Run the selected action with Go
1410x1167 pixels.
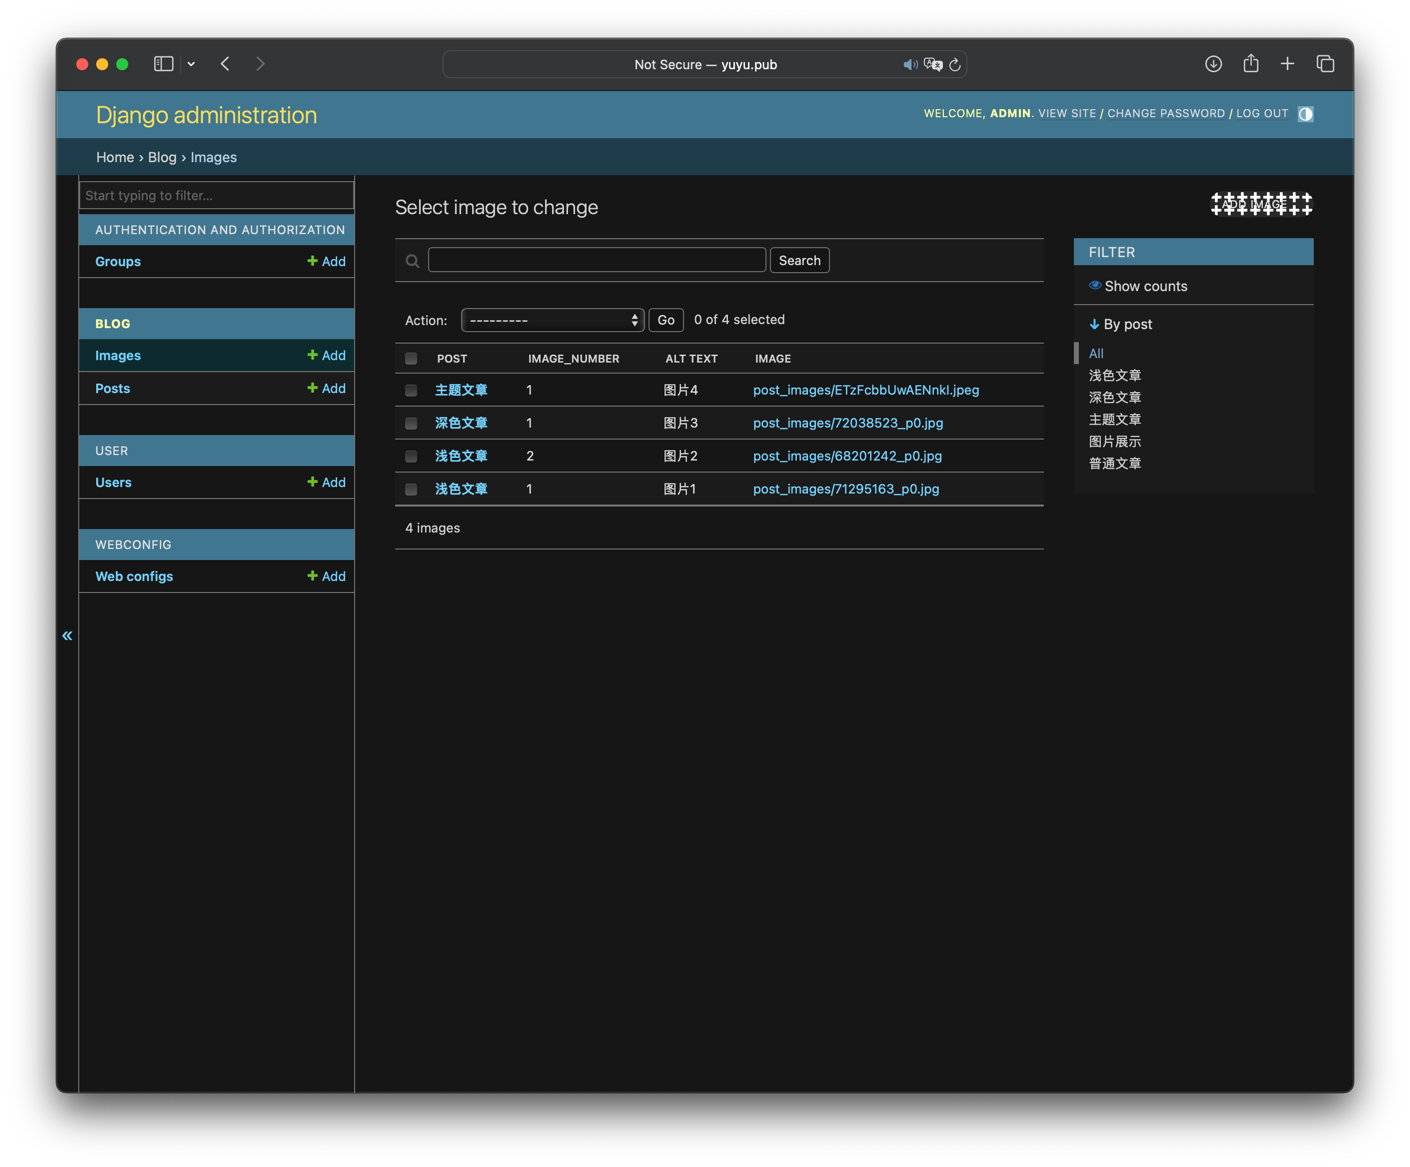666,320
